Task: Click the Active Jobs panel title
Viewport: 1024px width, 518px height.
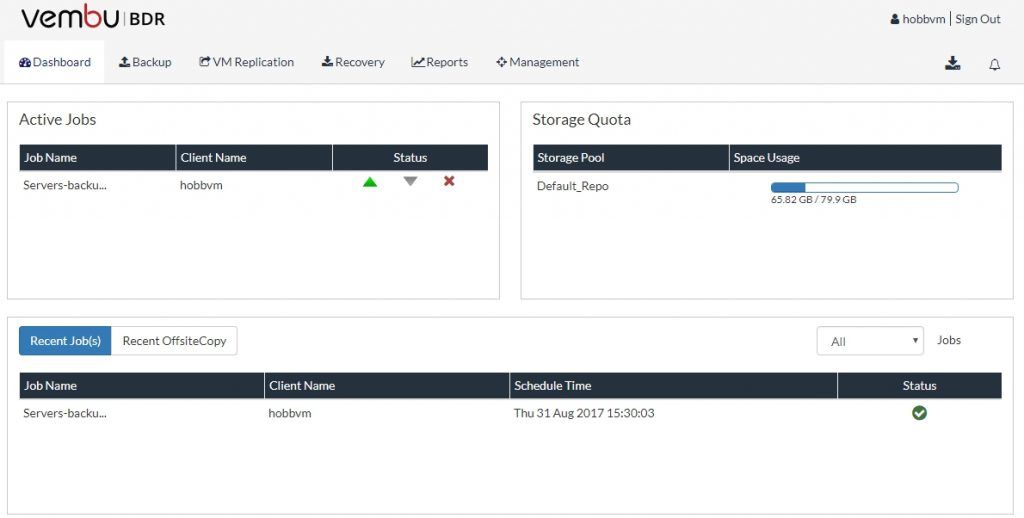Action: pos(57,120)
